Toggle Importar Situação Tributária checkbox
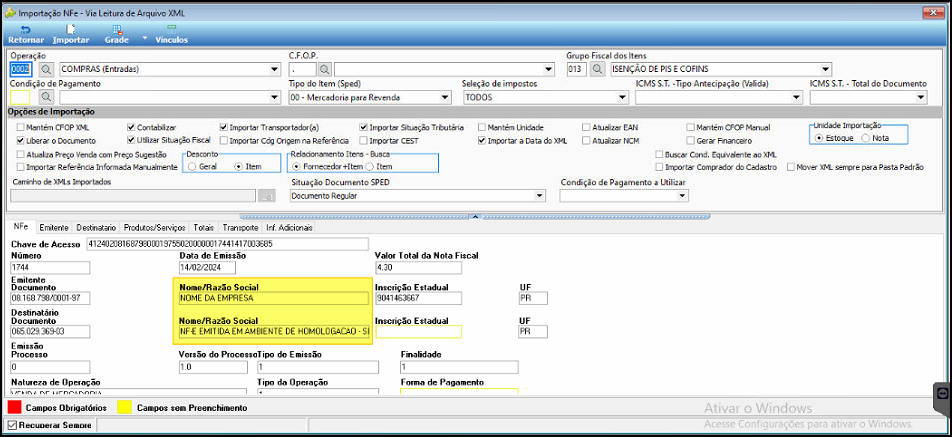The width and height of the screenshot is (952, 437). pyautogui.click(x=363, y=127)
